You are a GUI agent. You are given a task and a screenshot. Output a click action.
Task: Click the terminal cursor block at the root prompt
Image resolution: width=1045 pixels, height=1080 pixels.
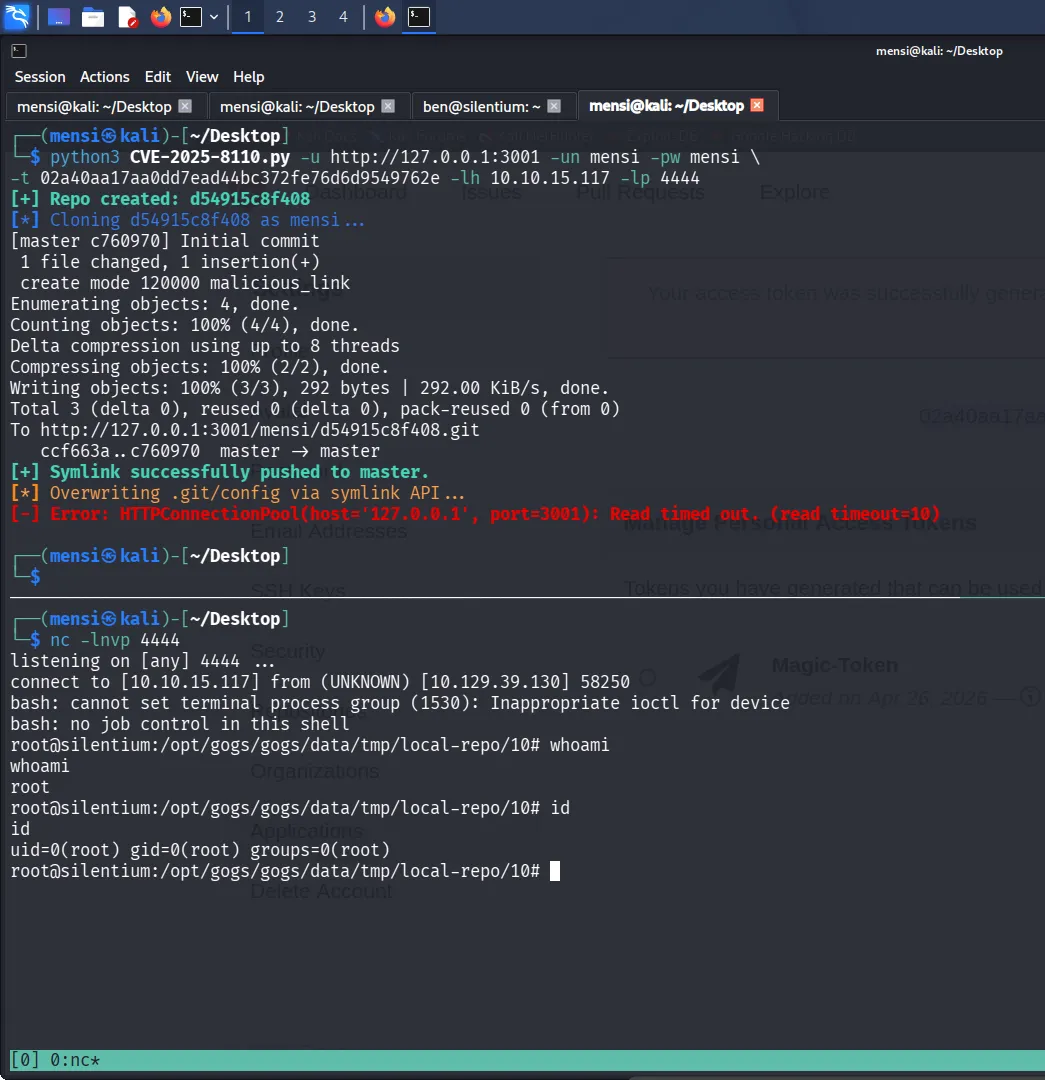(555, 871)
